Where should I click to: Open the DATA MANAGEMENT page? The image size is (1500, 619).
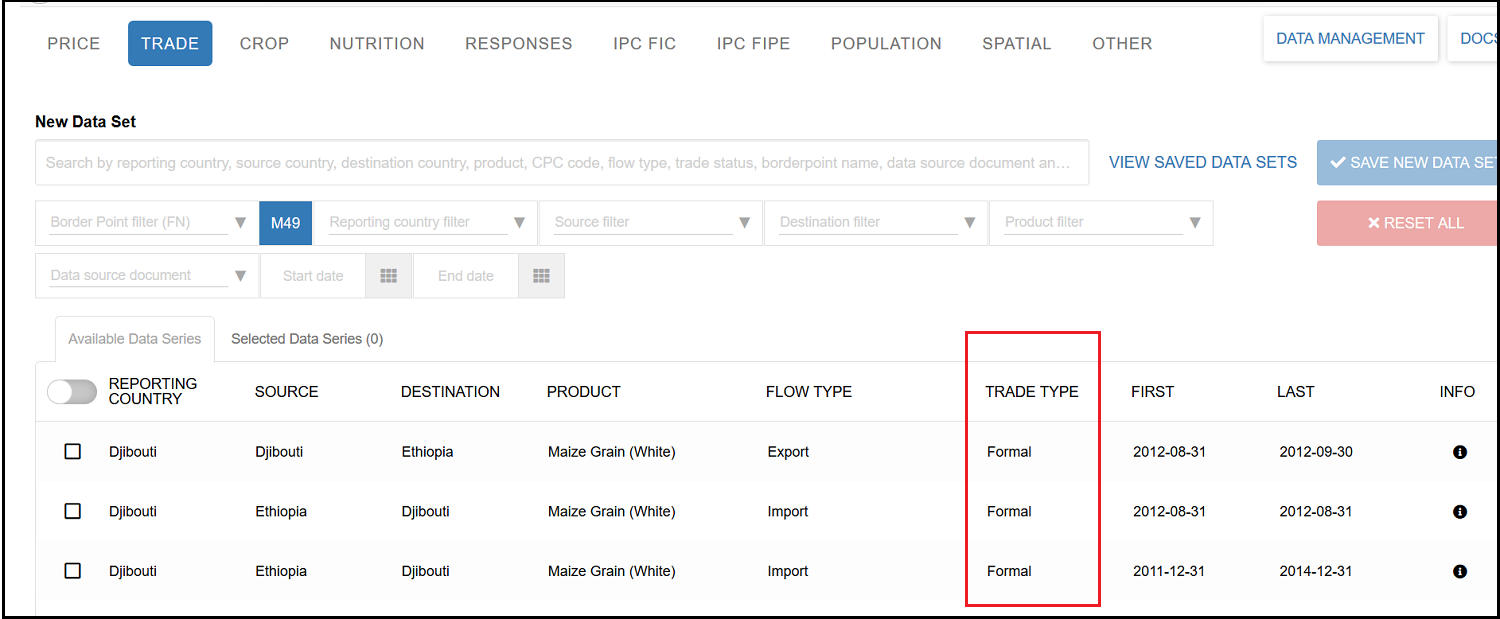(x=1350, y=39)
